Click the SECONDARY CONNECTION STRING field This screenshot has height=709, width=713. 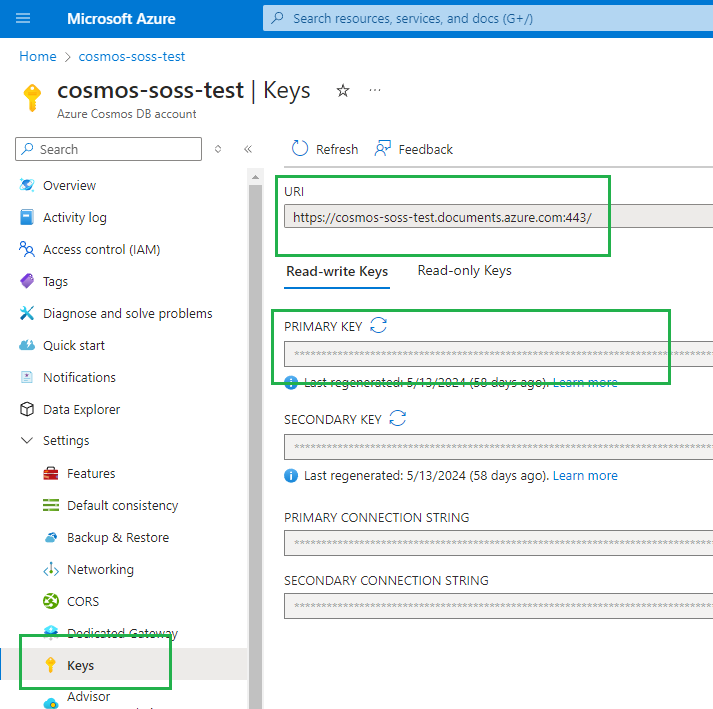498,606
